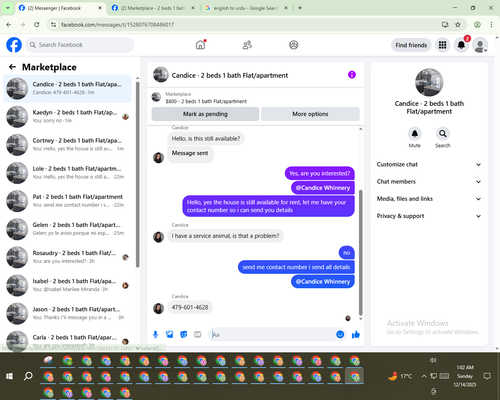Screen dimensions: 500x400
Task: Click Candice's large profile picture in the sidebar
Action: [x=429, y=82]
